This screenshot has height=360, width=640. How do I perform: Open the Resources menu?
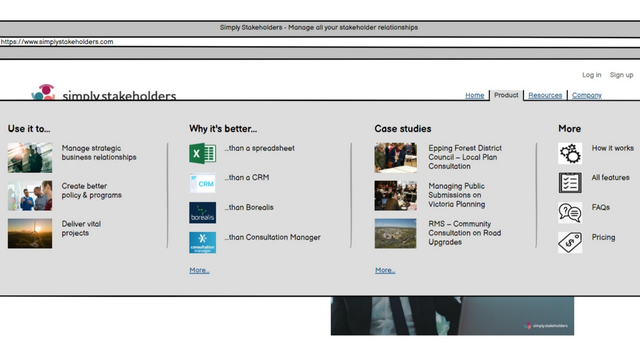pos(545,95)
